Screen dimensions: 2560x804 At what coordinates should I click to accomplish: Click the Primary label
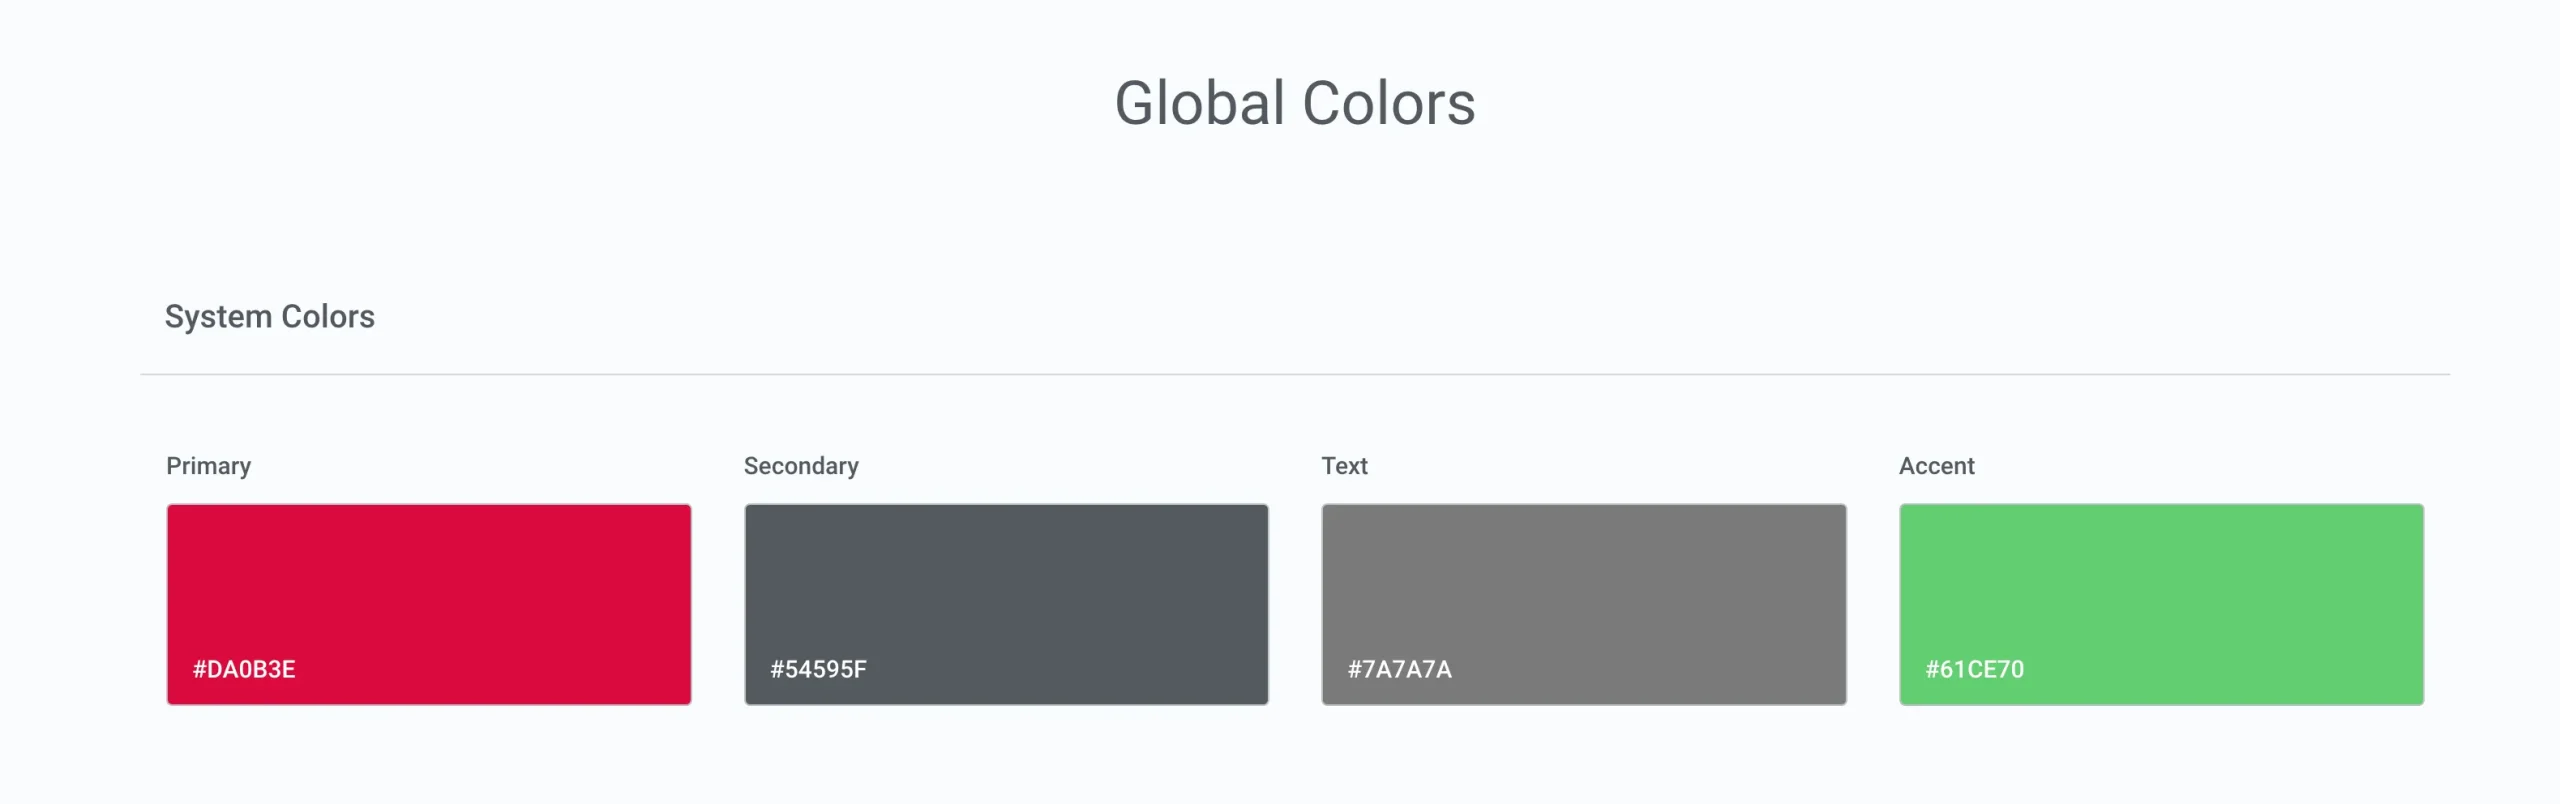point(209,465)
